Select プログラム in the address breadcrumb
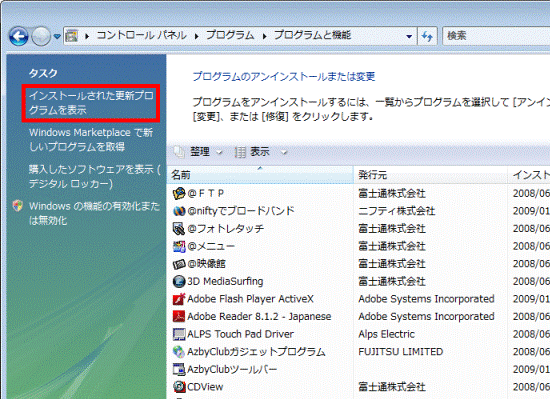The image size is (550, 399). click(x=230, y=35)
